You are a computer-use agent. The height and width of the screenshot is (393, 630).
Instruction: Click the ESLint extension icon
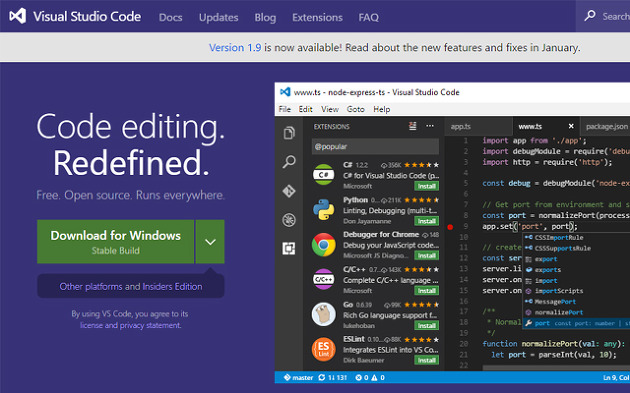(x=323, y=349)
